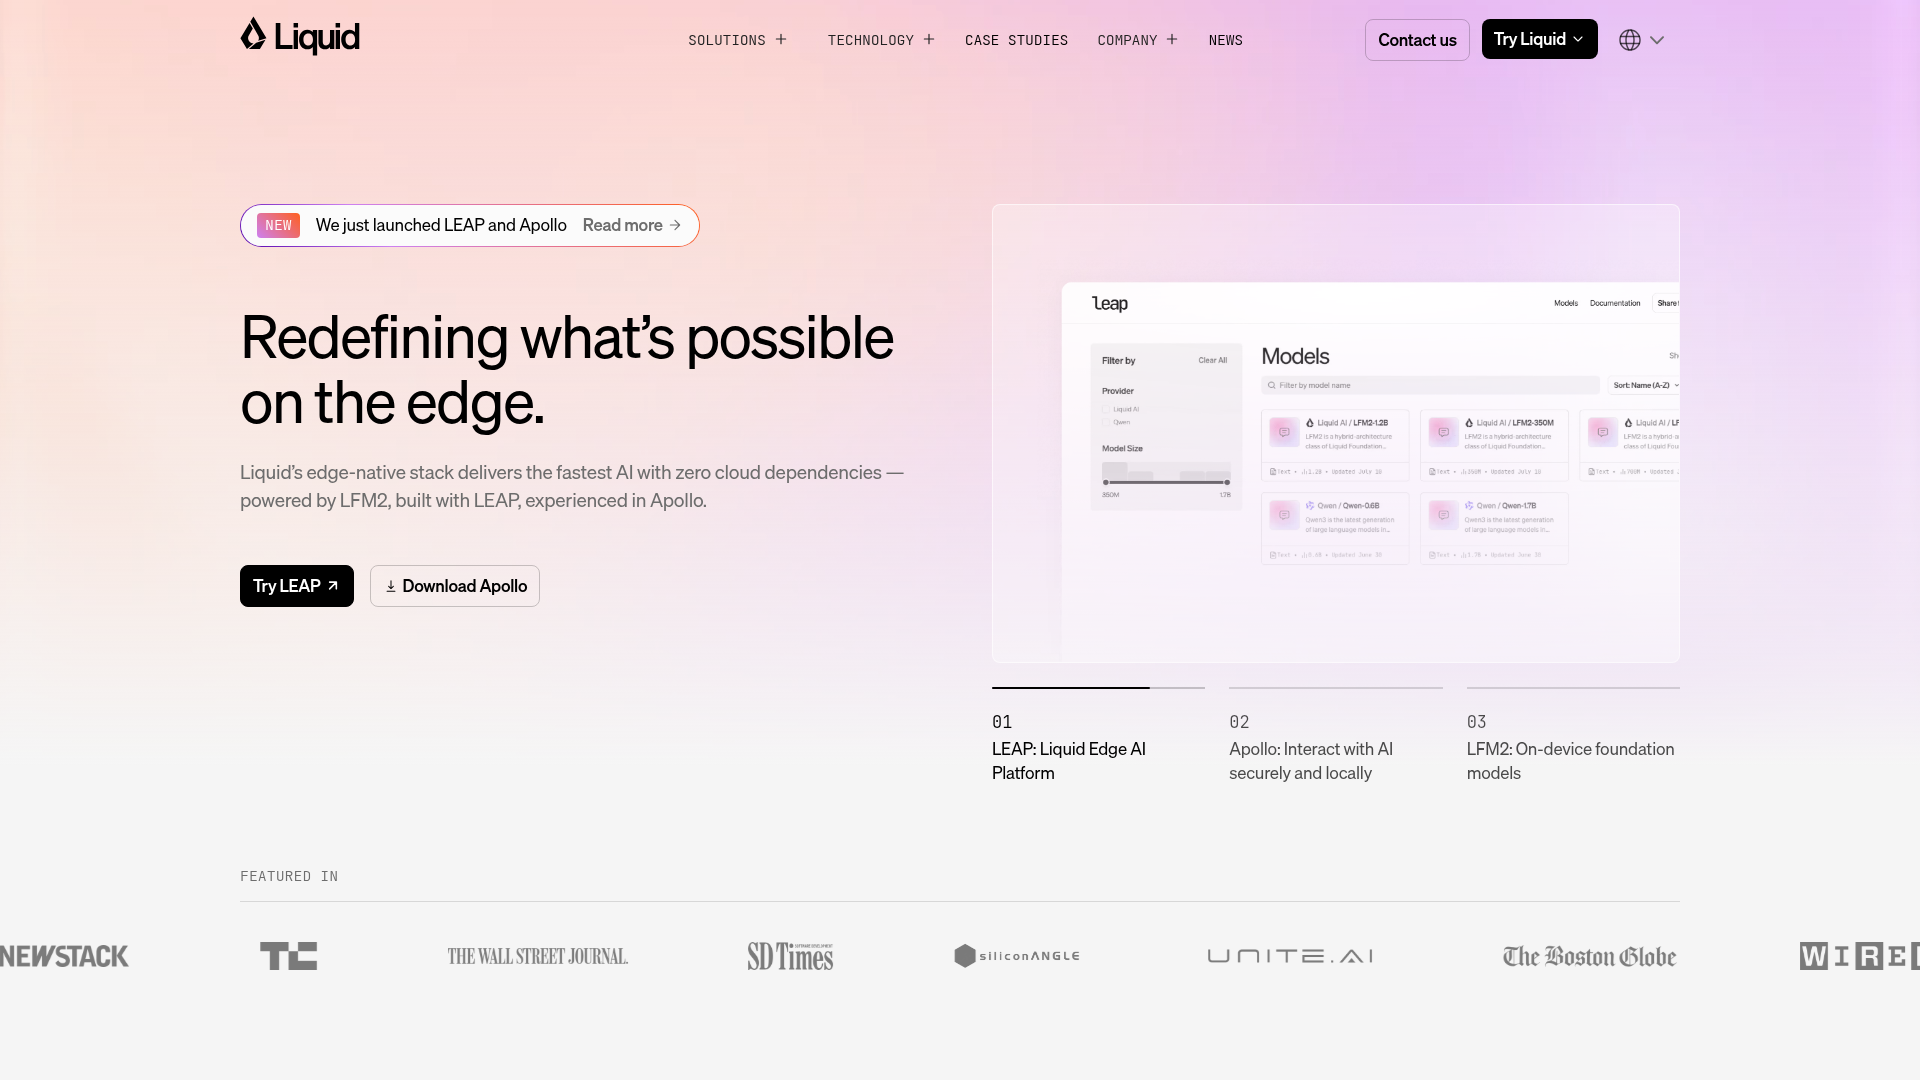
Task: Select slide 02 Apollo tab
Action: [1335, 748]
